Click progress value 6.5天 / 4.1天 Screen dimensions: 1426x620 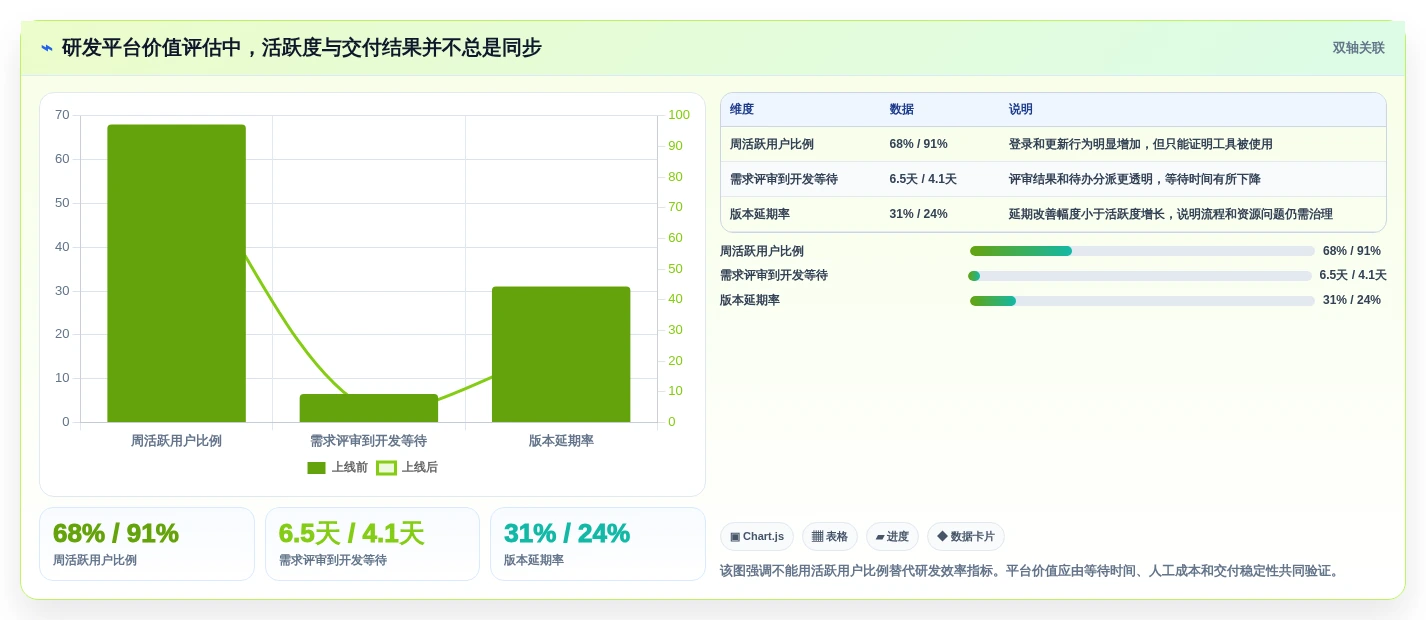pos(1353,276)
